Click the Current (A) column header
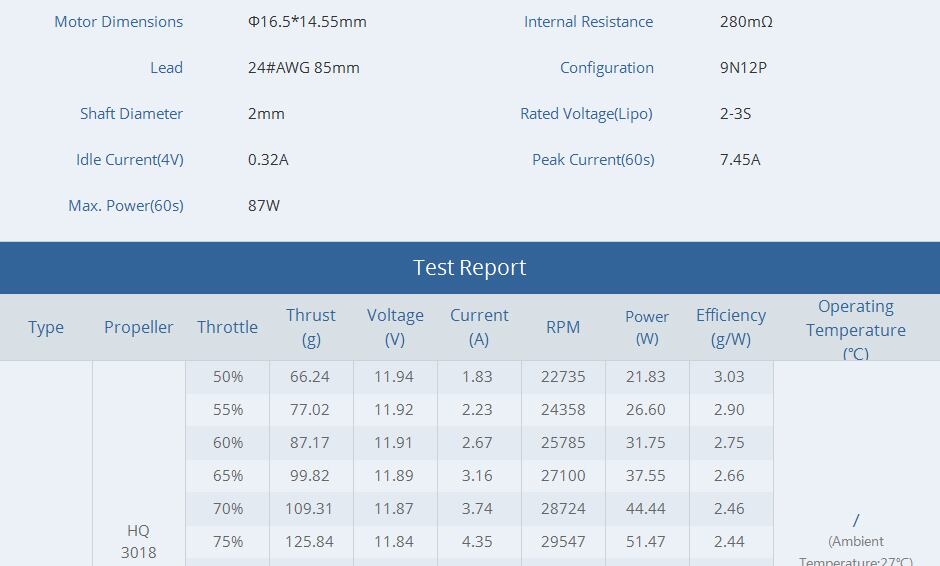 pos(479,327)
